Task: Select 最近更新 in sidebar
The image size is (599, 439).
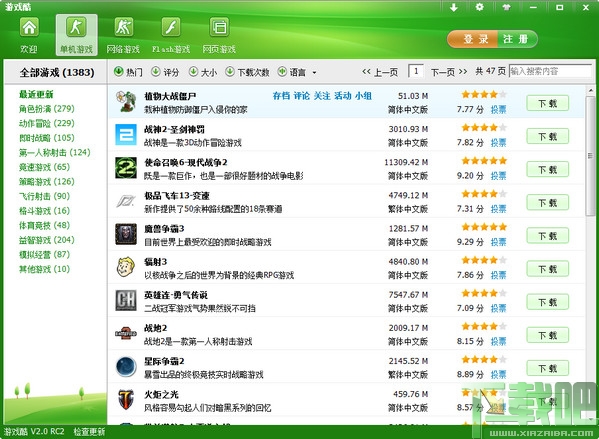Action: coord(36,94)
